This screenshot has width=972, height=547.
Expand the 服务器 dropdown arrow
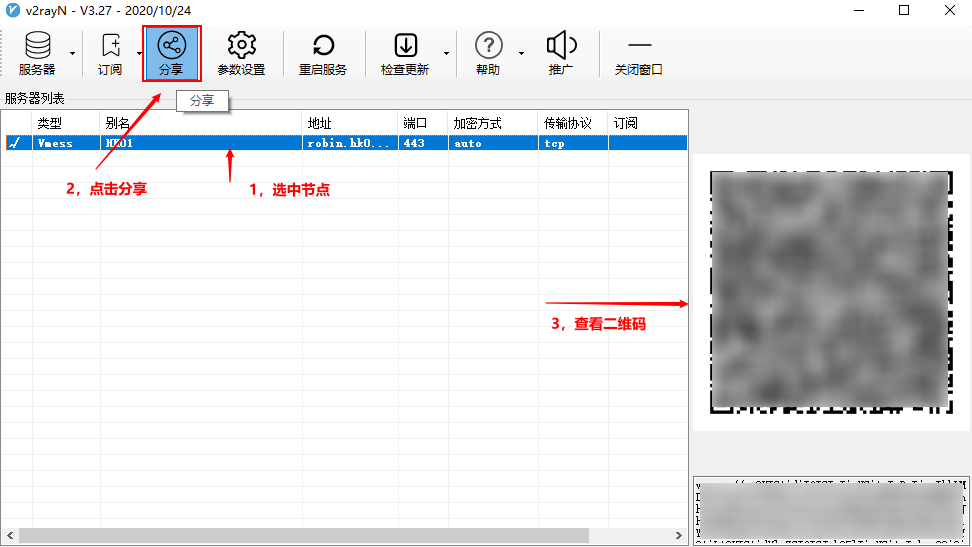point(72,53)
